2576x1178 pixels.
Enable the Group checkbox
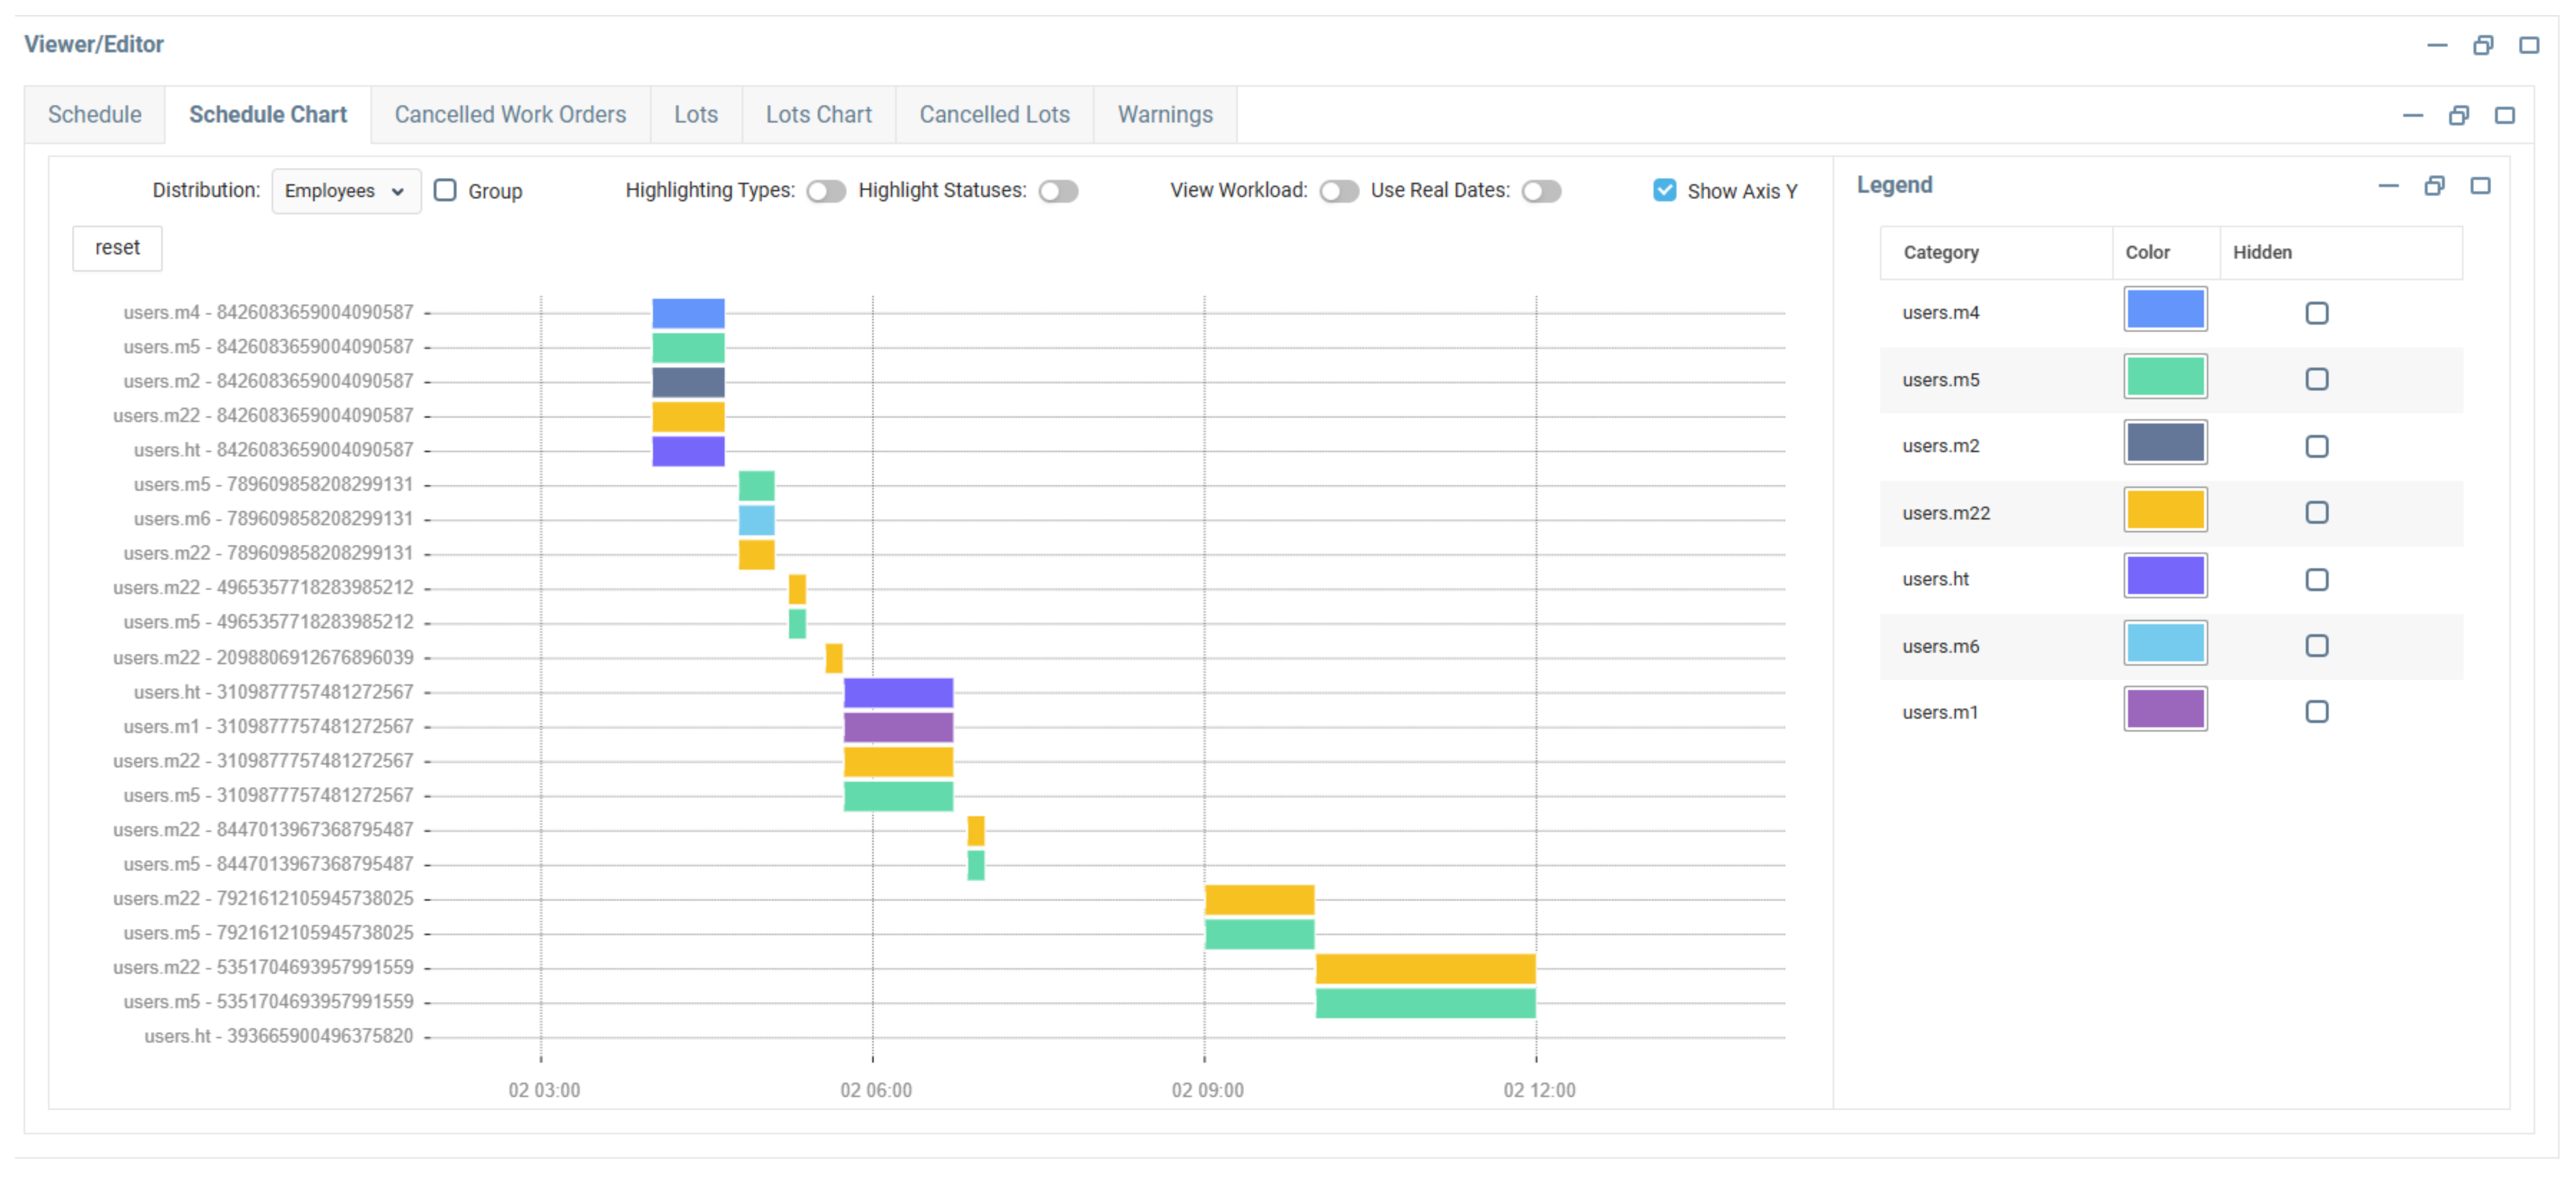tap(445, 191)
